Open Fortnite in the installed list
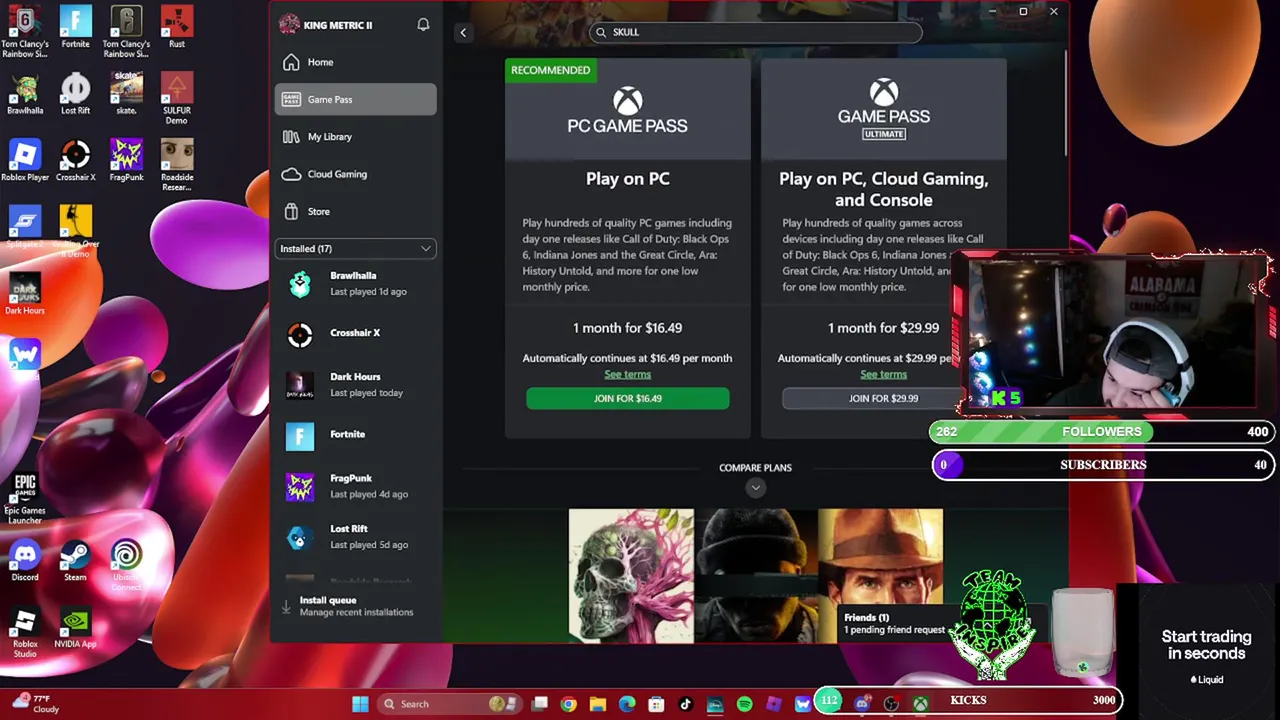The height and width of the screenshot is (720, 1280). (x=355, y=435)
